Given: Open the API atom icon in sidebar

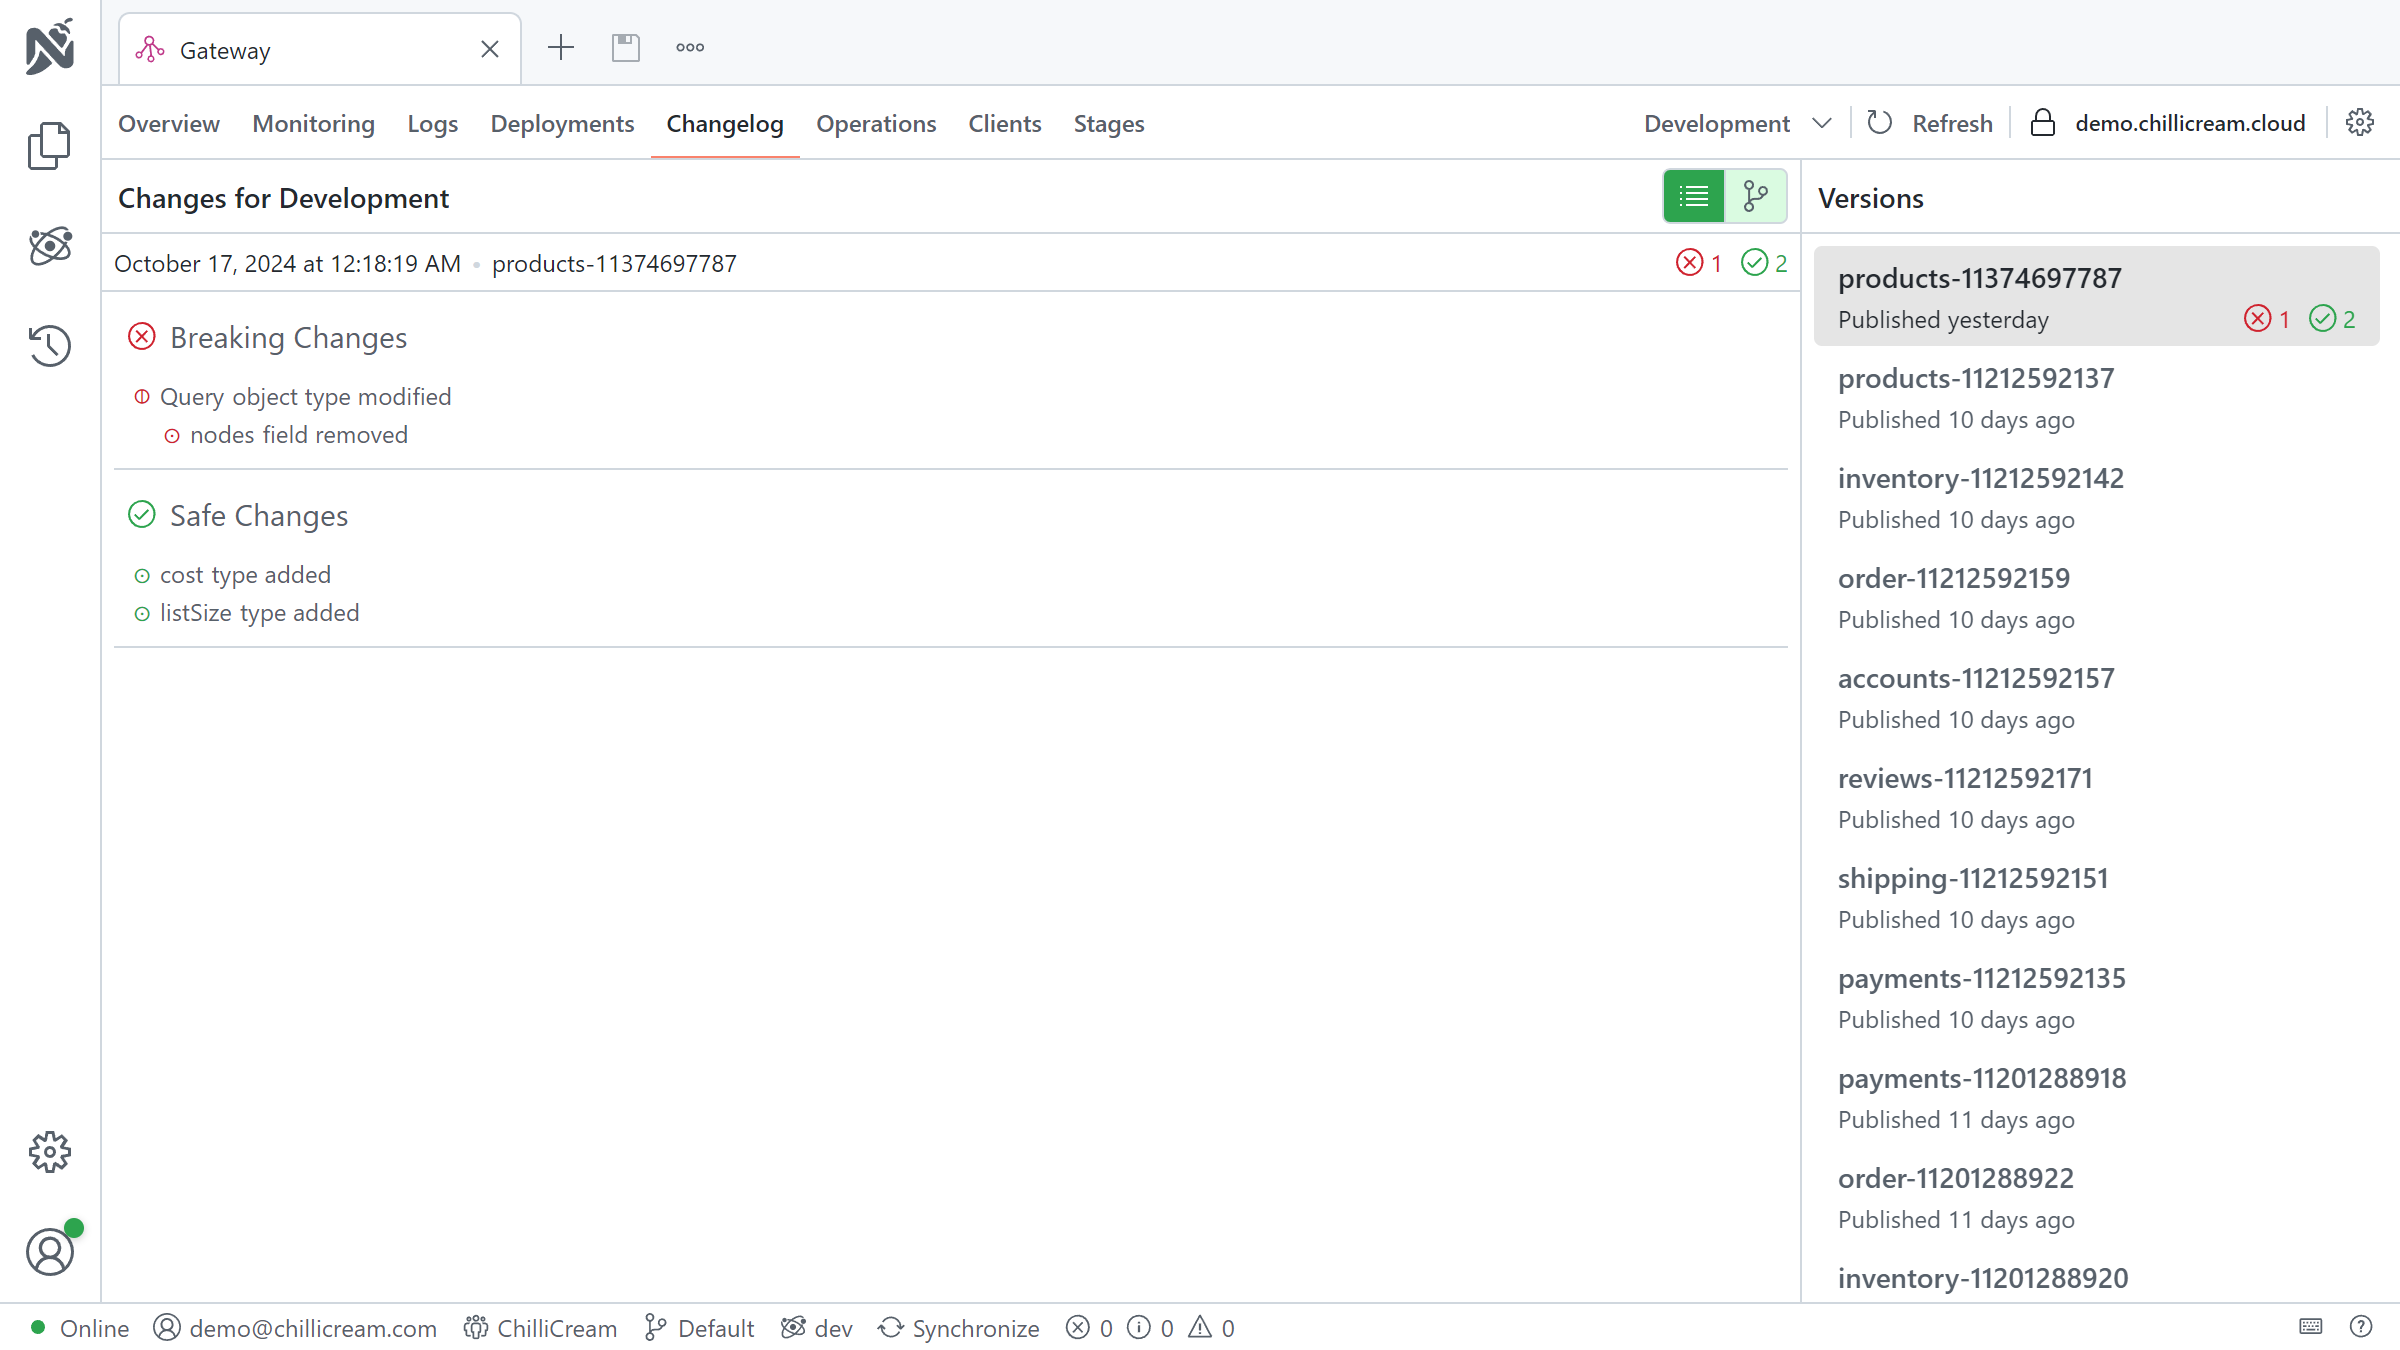Looking at the screenshot, I should pyautogui.click(x=49, y=246).
